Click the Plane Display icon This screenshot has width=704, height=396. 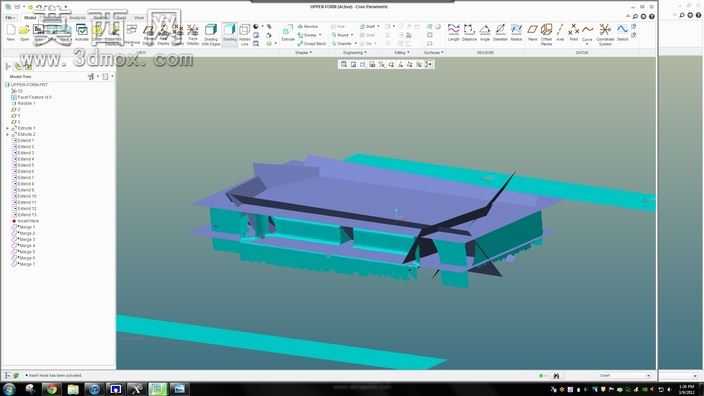point(148,34)
